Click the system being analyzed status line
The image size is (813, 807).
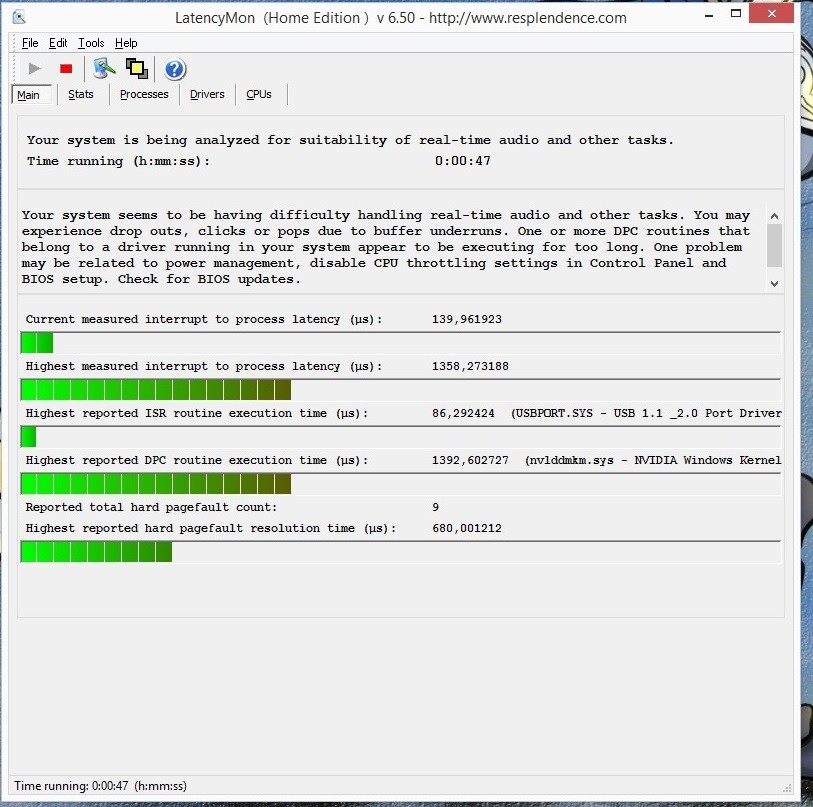coord(350,140)
